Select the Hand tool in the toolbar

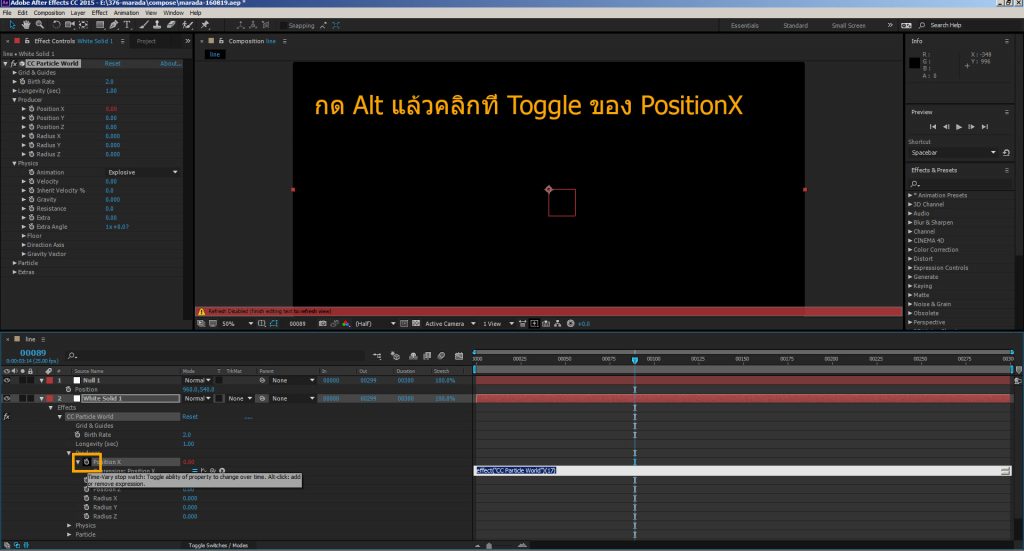25,24
